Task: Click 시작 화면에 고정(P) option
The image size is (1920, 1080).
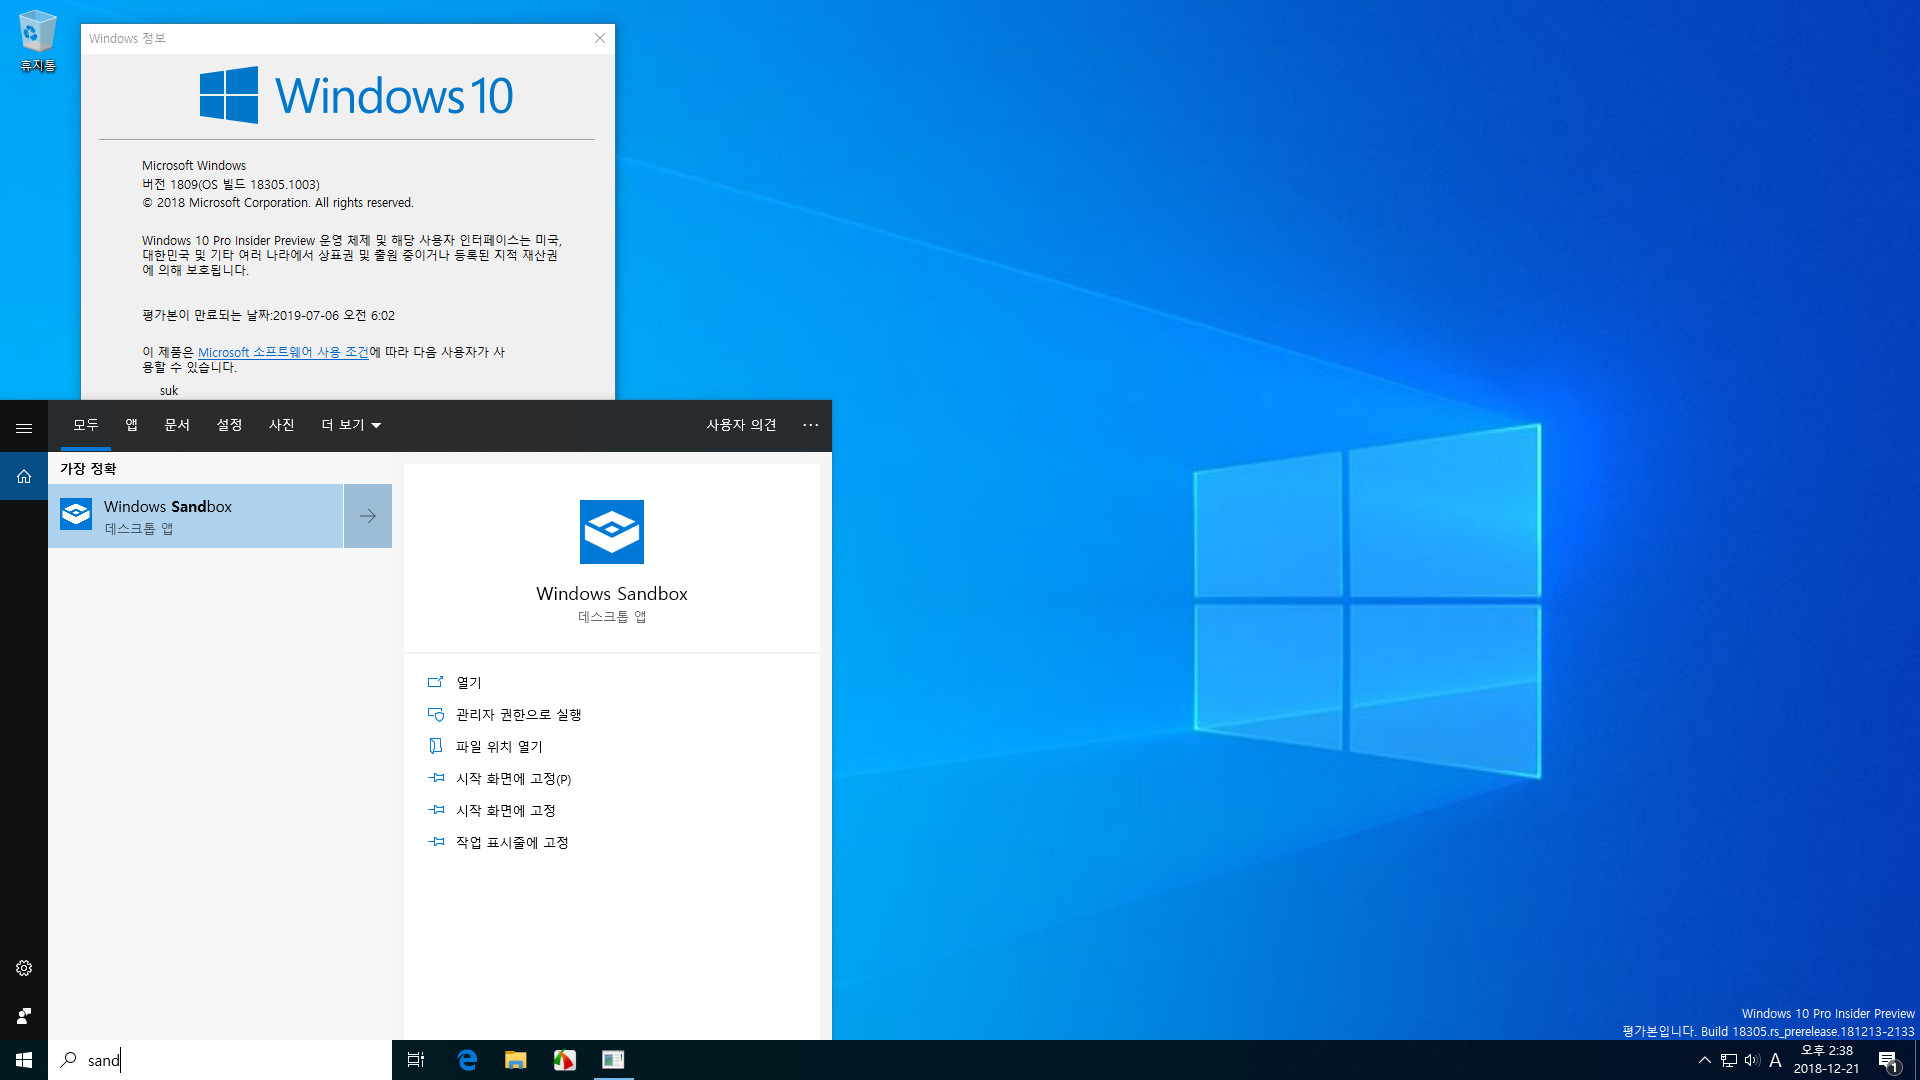Action: point(513,778)
